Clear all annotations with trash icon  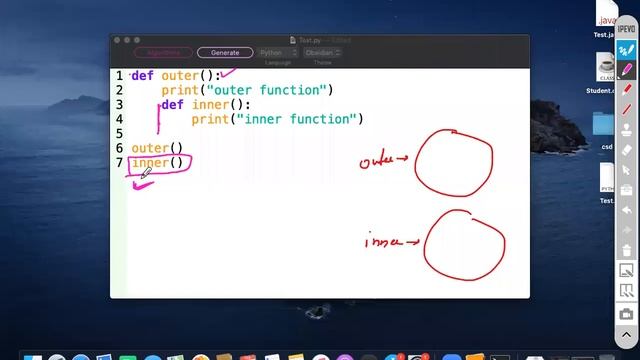click(627, 250)
